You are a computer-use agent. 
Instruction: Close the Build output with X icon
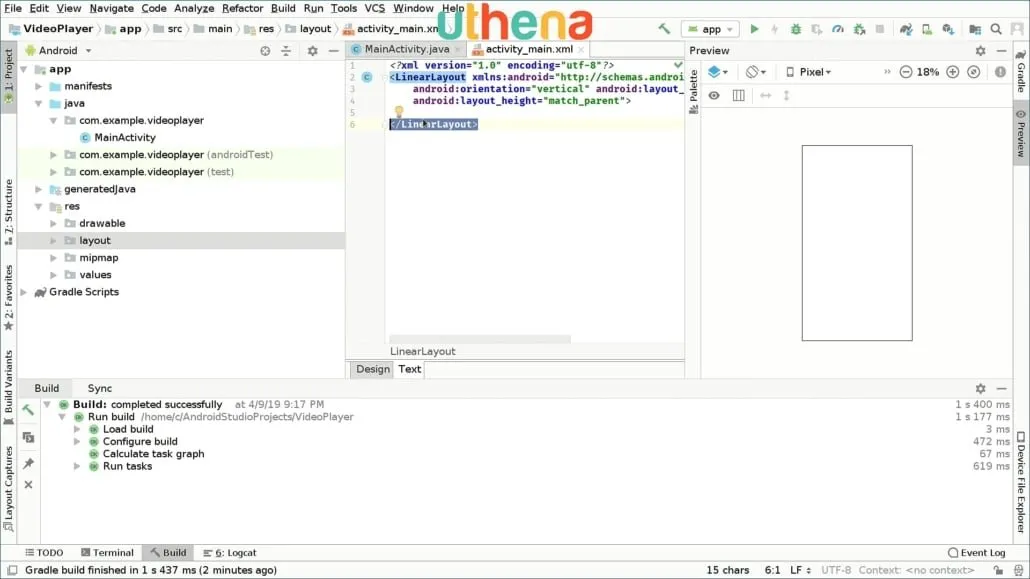click(x=28, y=484)
